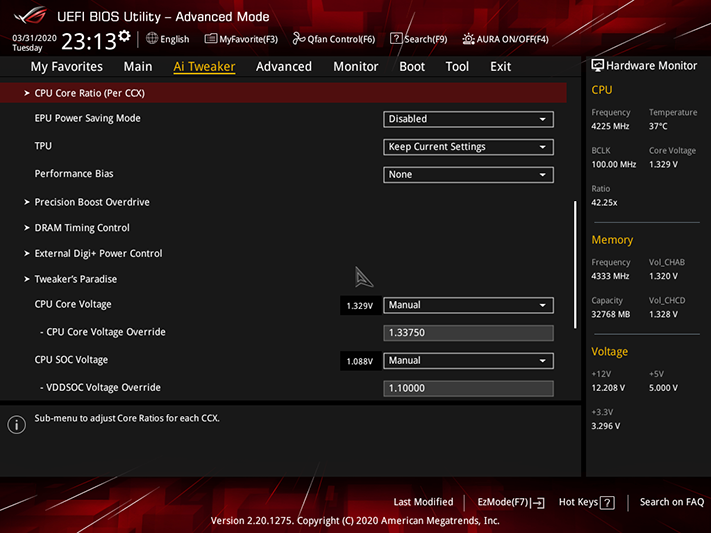
Task: Switch to the Advanced tab
Action: pos(284,67)
